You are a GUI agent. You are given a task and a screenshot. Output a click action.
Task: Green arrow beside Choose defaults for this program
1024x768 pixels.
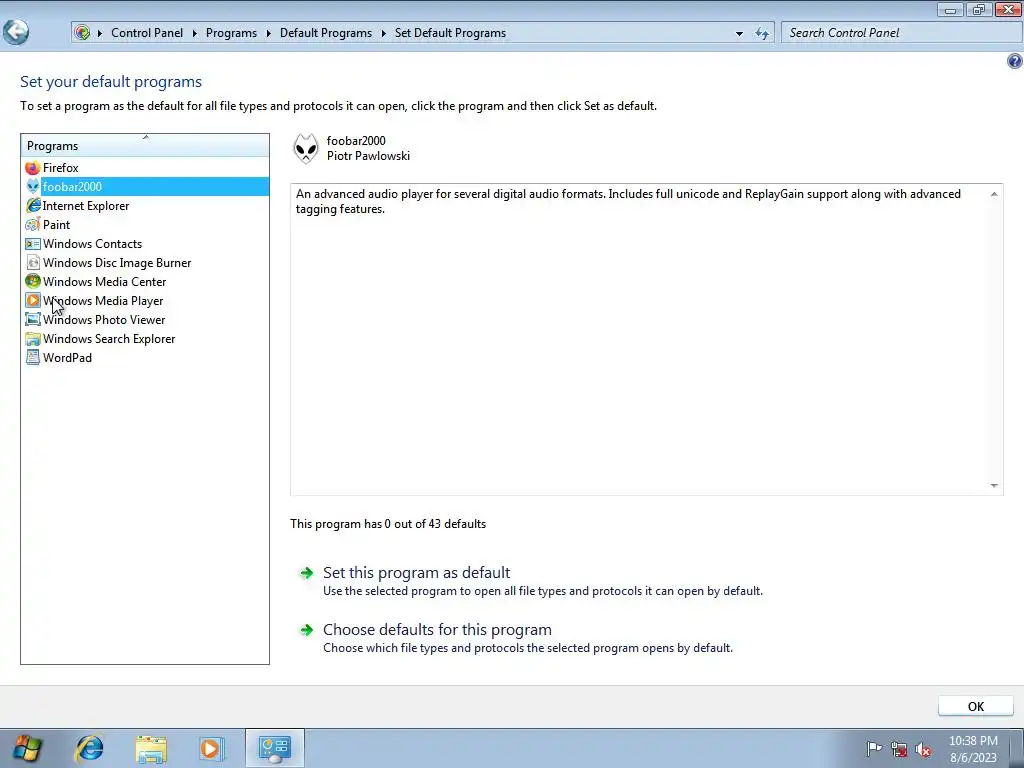click(x=306, y=630)
